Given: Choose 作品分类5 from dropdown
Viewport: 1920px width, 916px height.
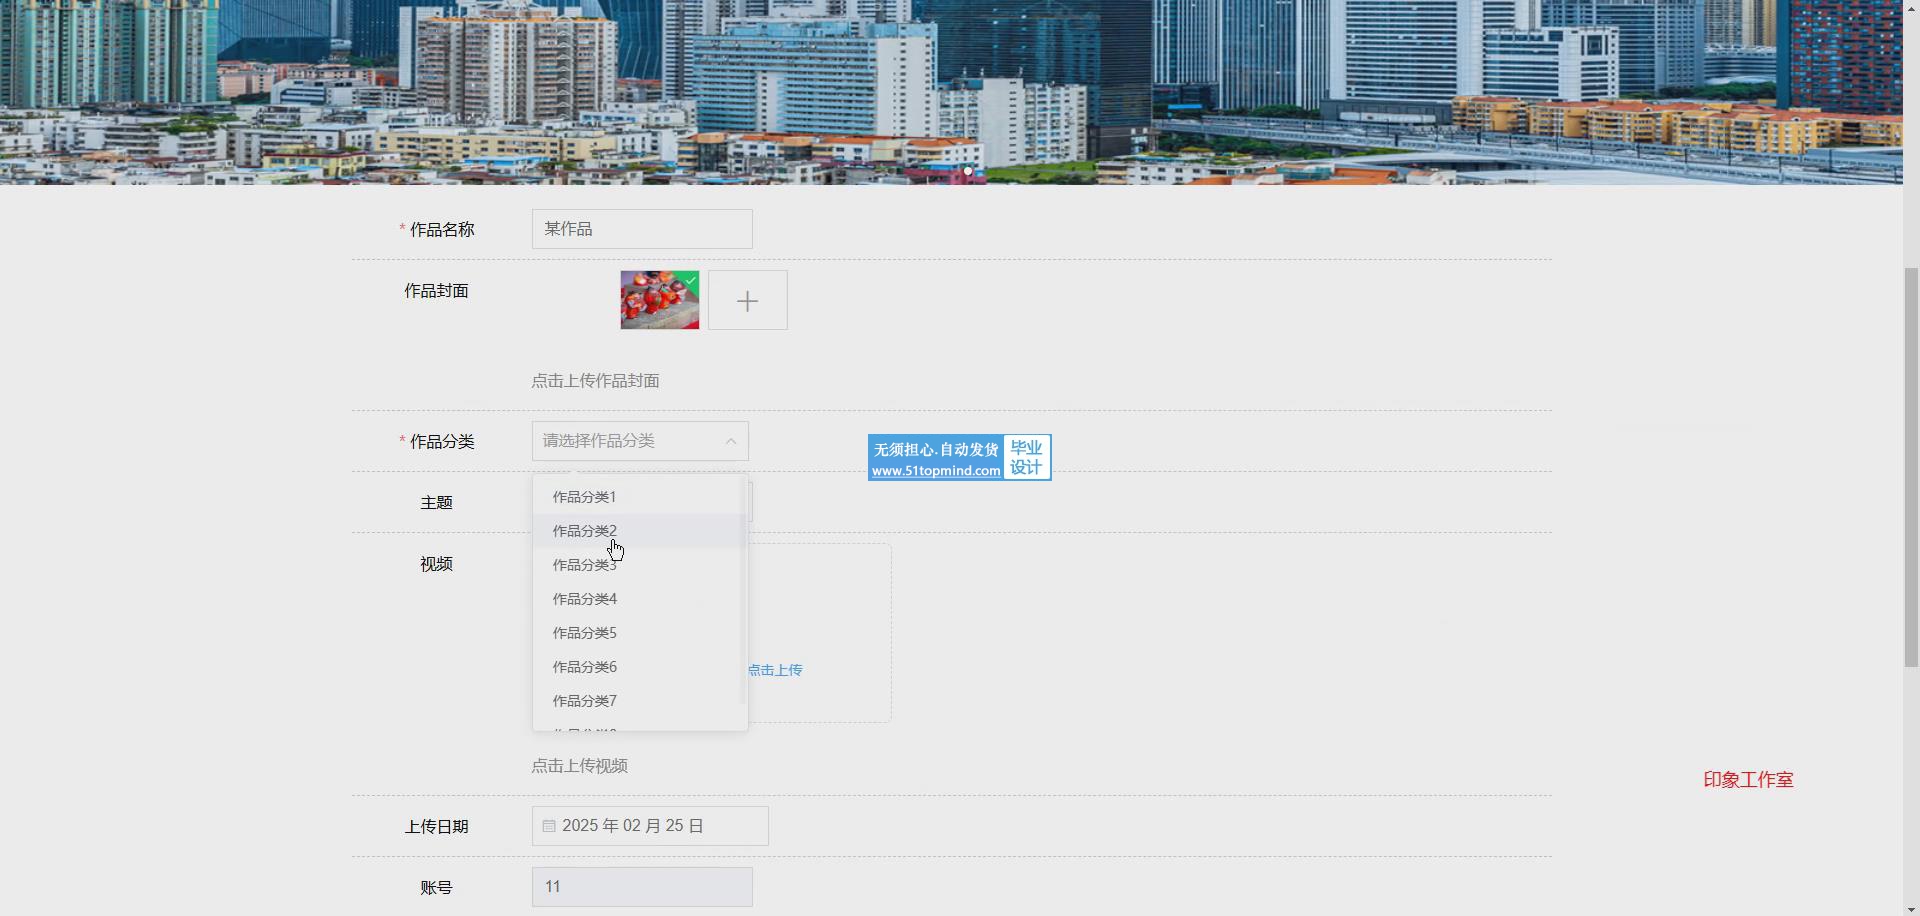Looking at the screenshot, I should [x=585, y=633].
